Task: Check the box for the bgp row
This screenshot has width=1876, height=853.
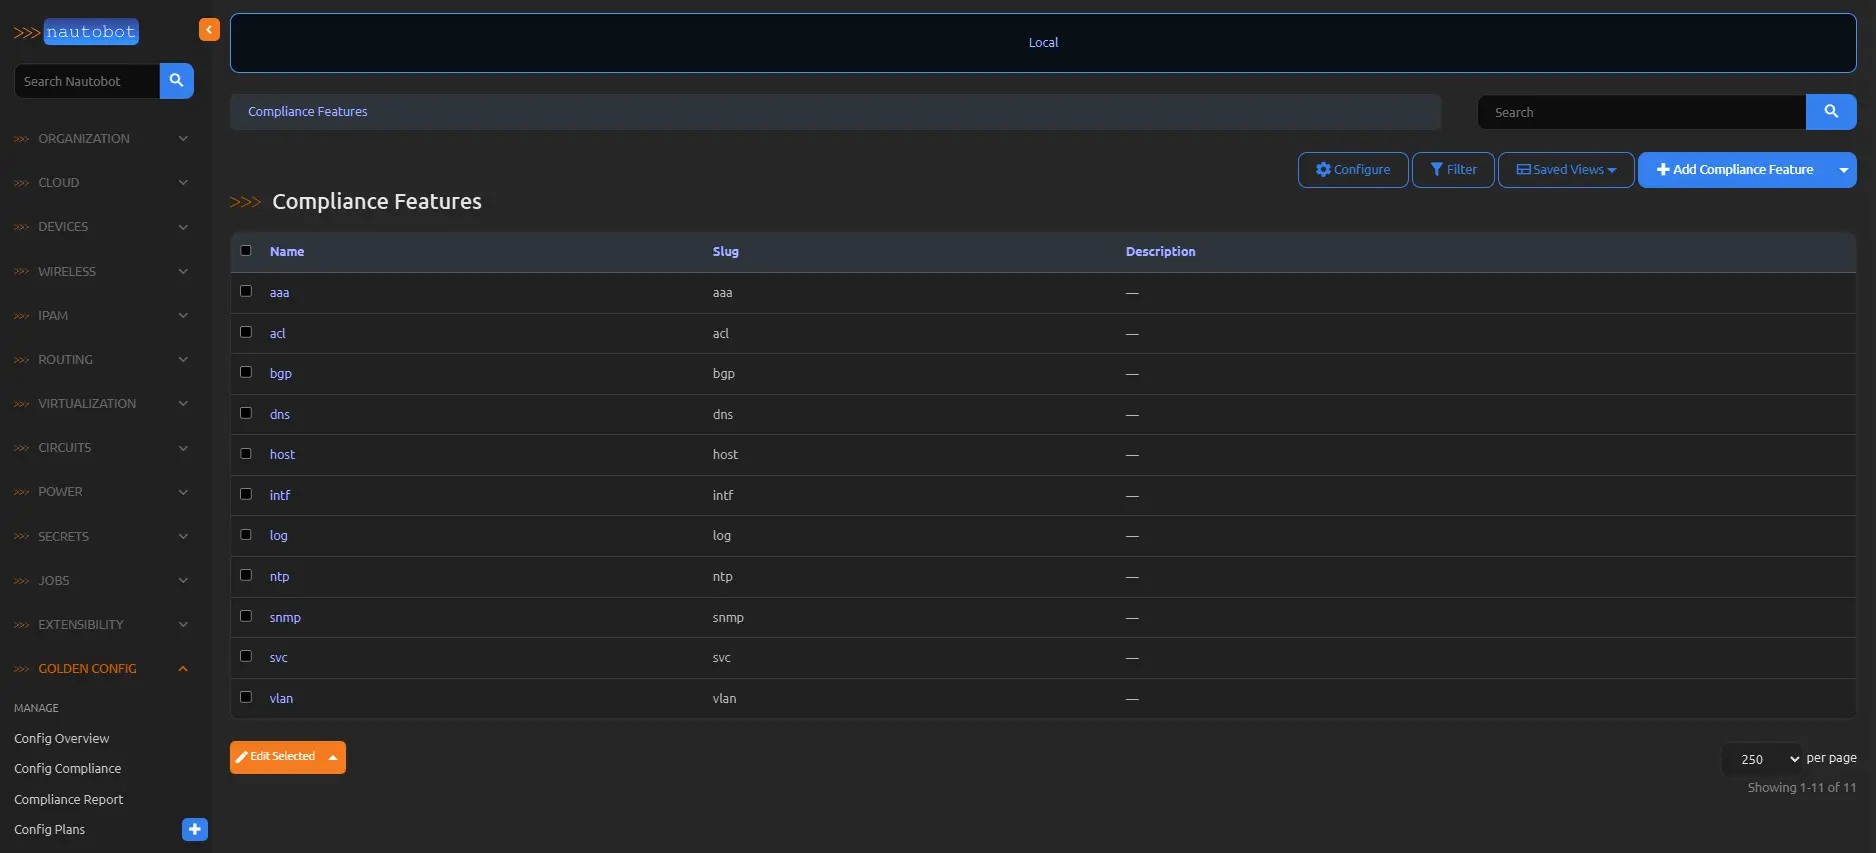Action: (x=246, y=372)
